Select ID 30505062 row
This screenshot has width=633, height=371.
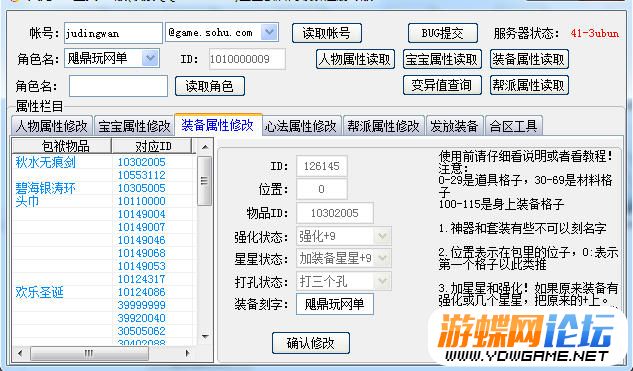(x=141, y=331)
